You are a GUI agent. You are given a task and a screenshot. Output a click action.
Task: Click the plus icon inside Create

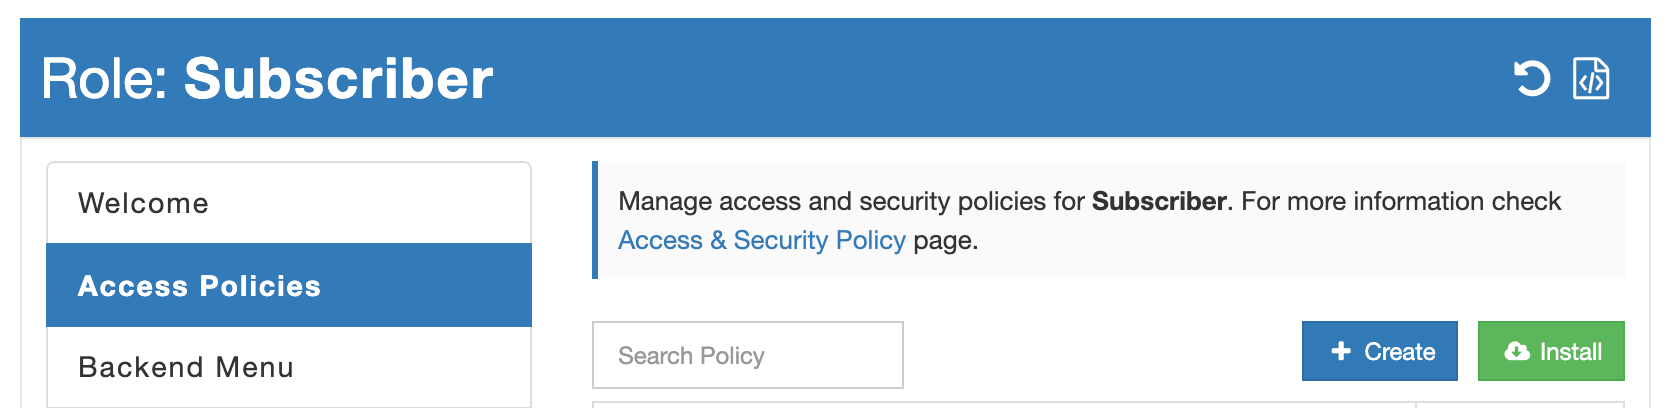[x=1341, y=351]
